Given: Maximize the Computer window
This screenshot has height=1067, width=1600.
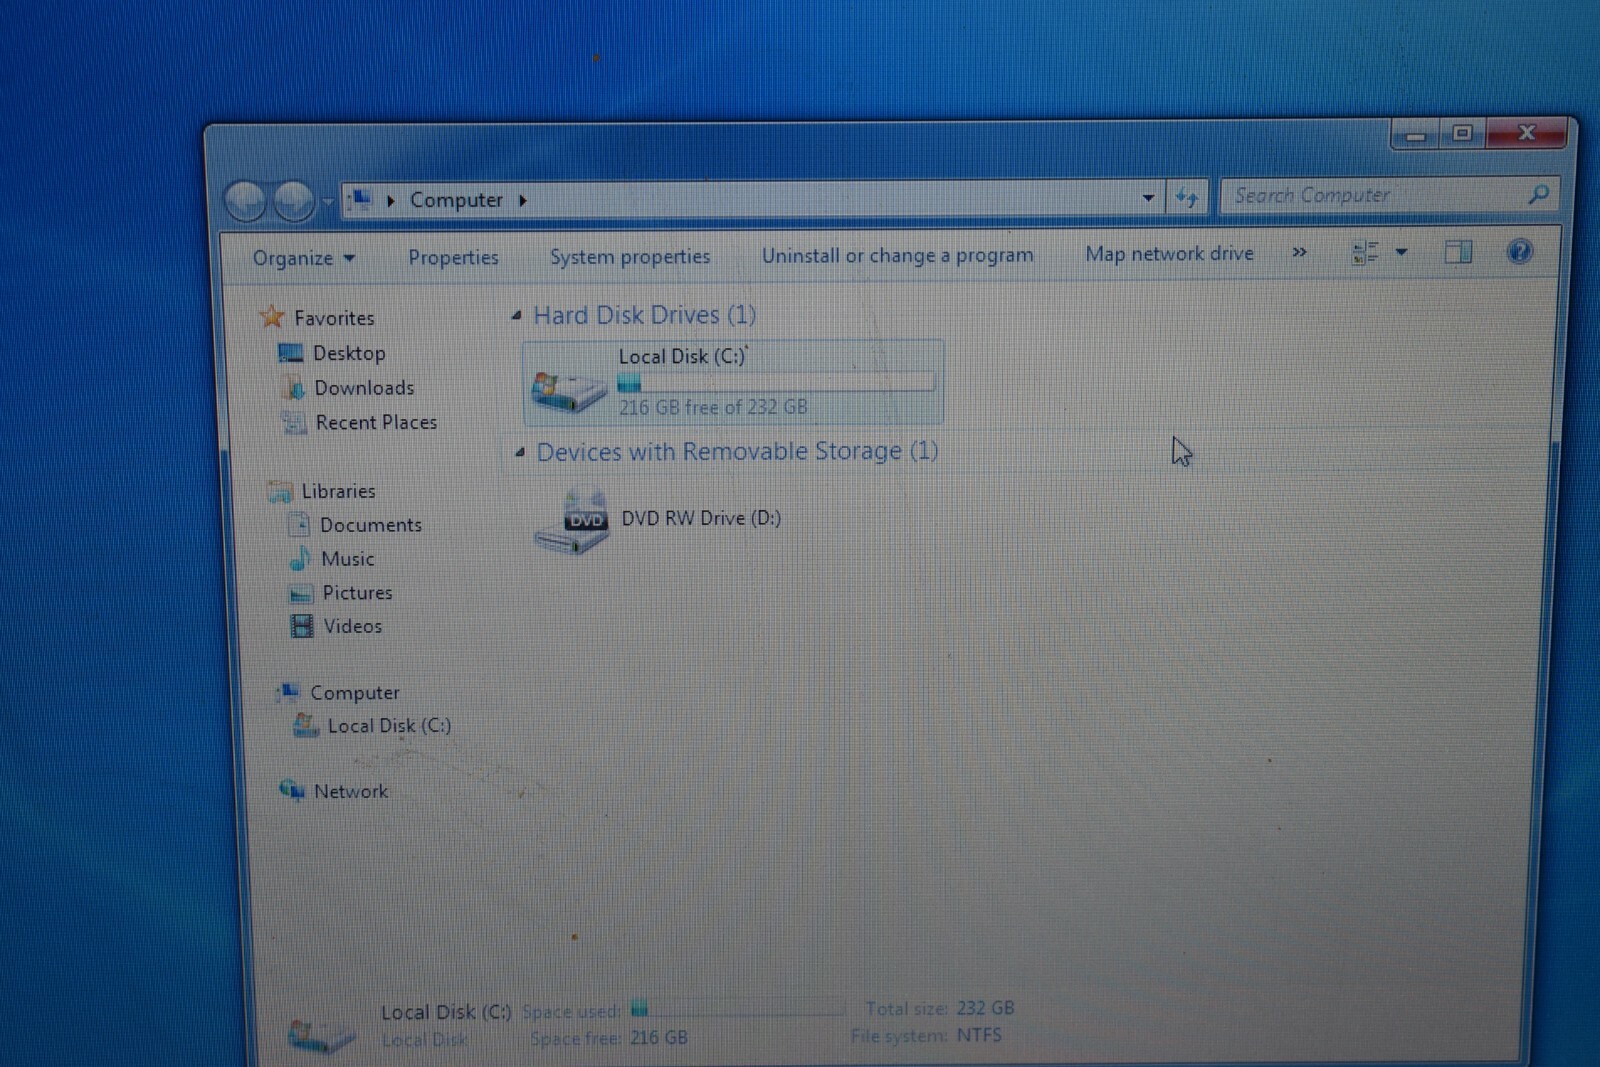Looking at the screenshot, I should [1462, 133].
